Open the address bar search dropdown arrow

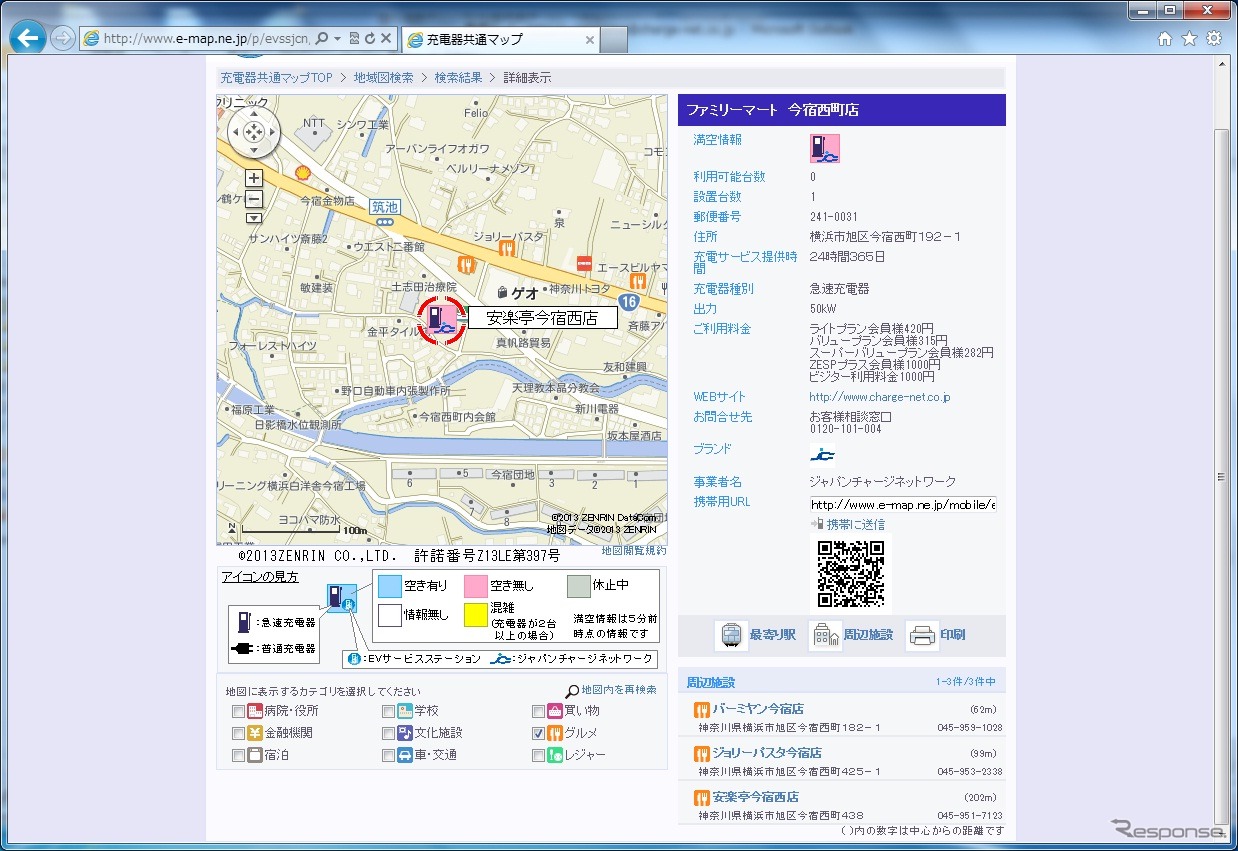click(338, 39)
